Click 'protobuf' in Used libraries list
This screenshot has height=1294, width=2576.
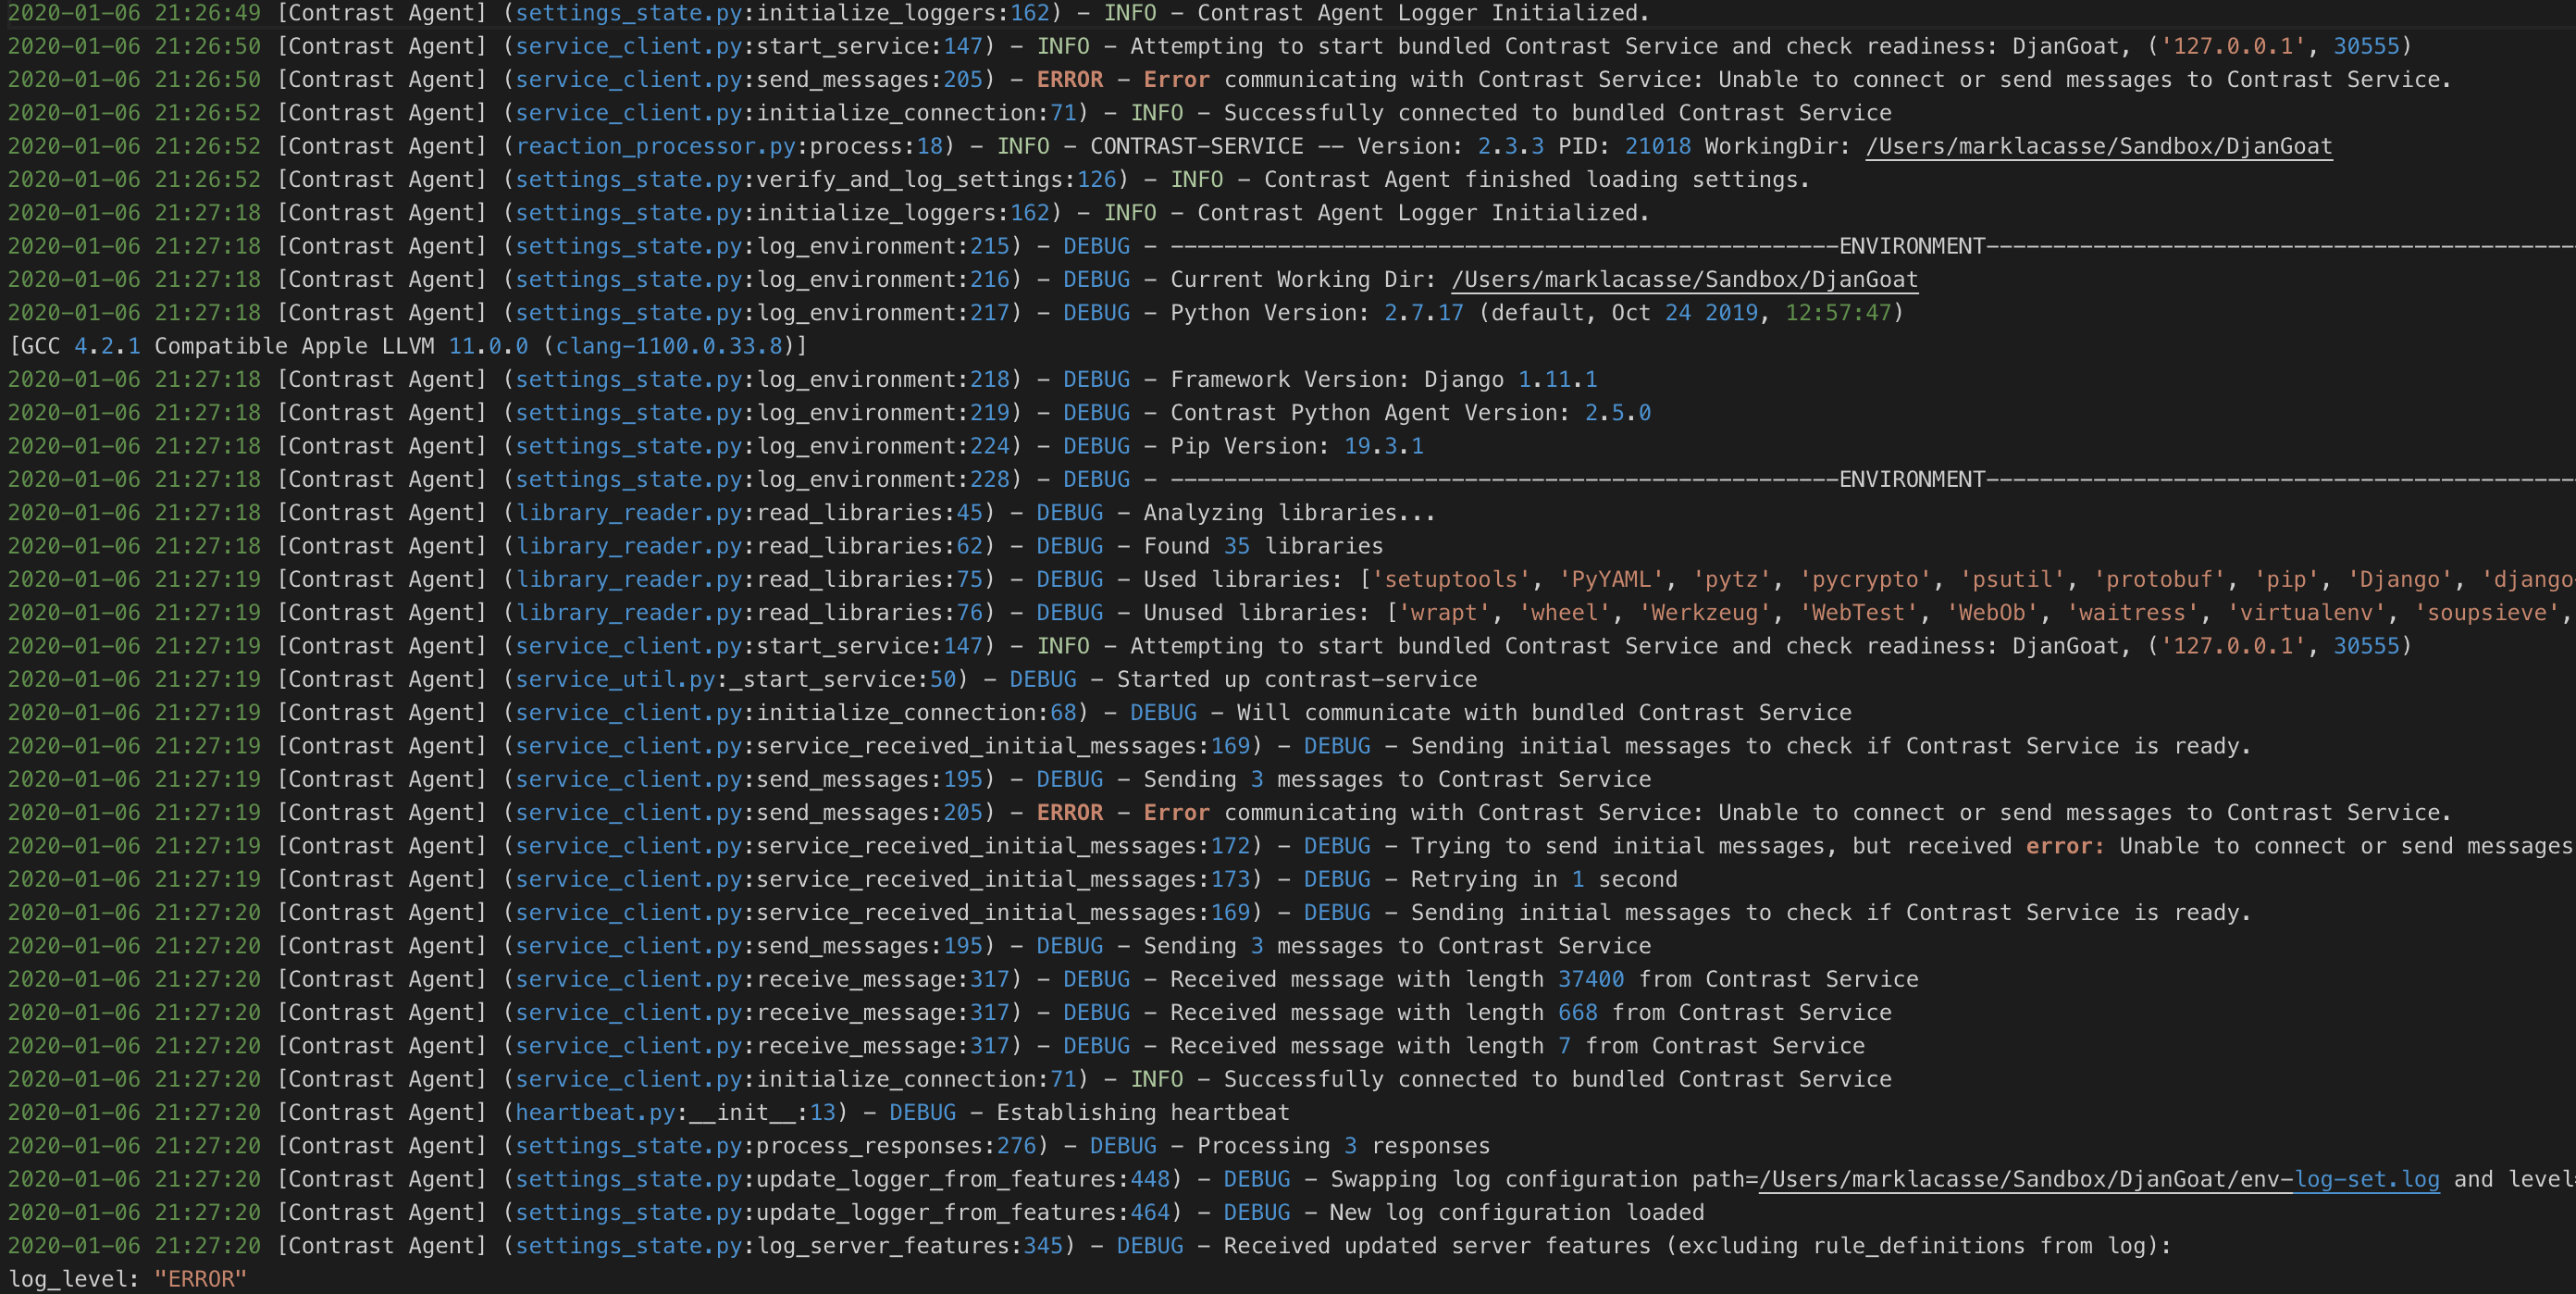tap(2159, 579)
